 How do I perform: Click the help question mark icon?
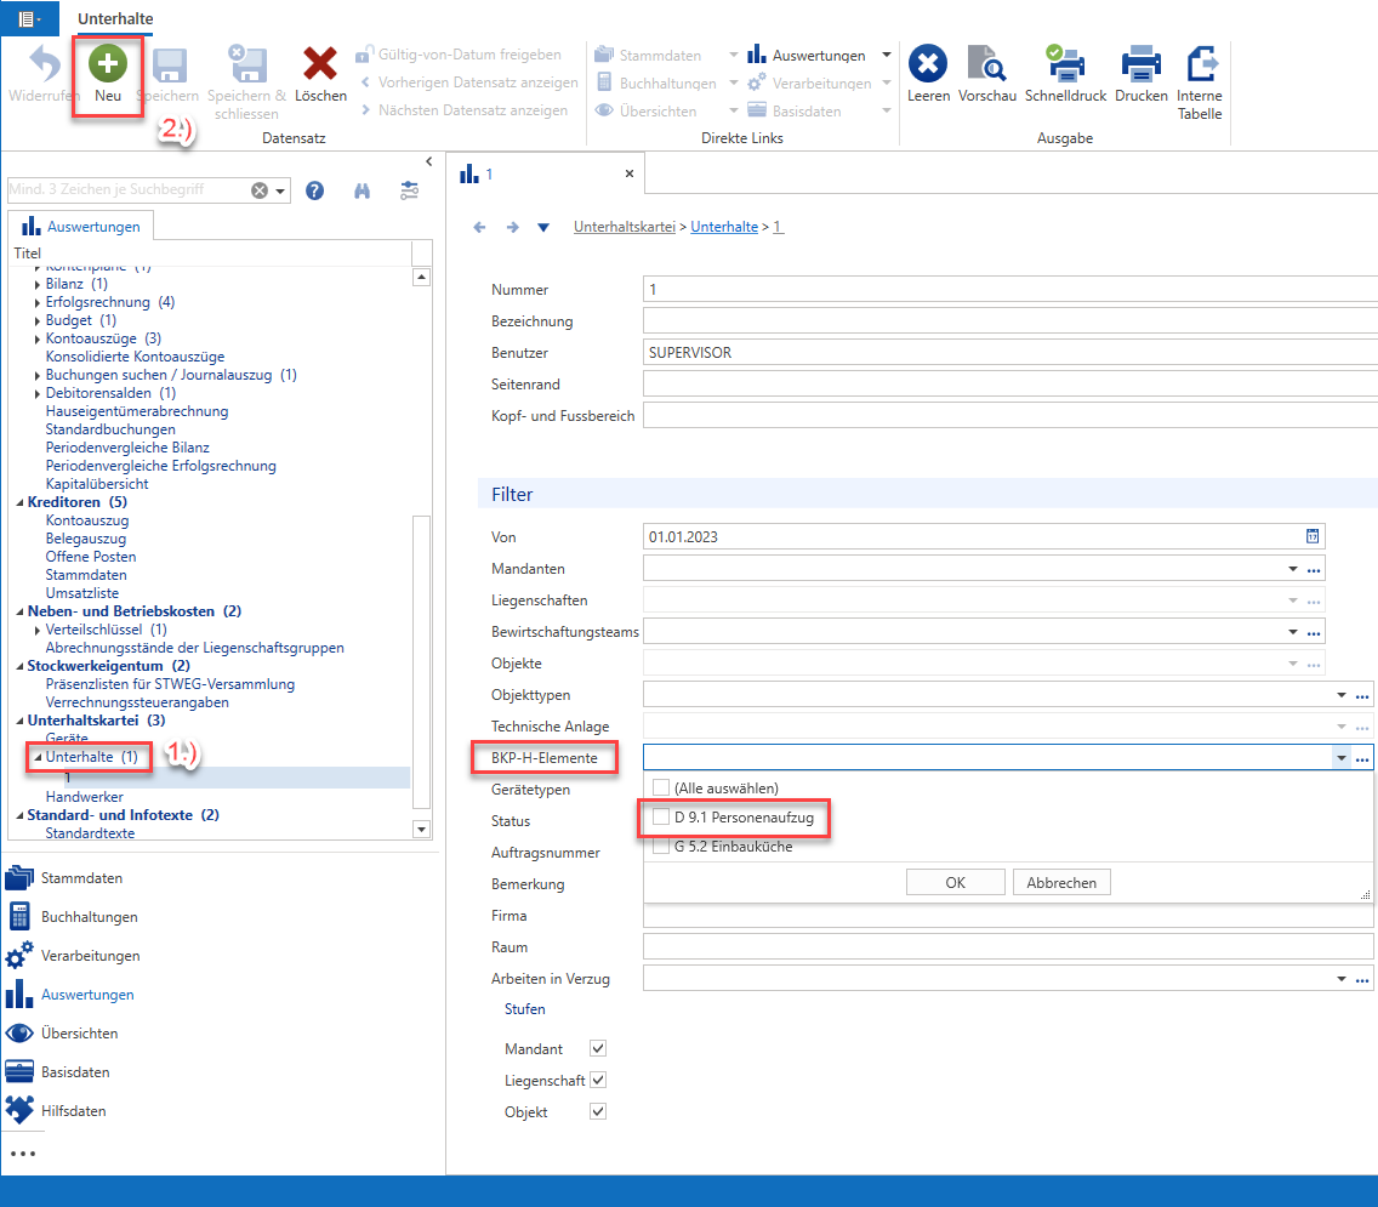[x=315, y=190]
